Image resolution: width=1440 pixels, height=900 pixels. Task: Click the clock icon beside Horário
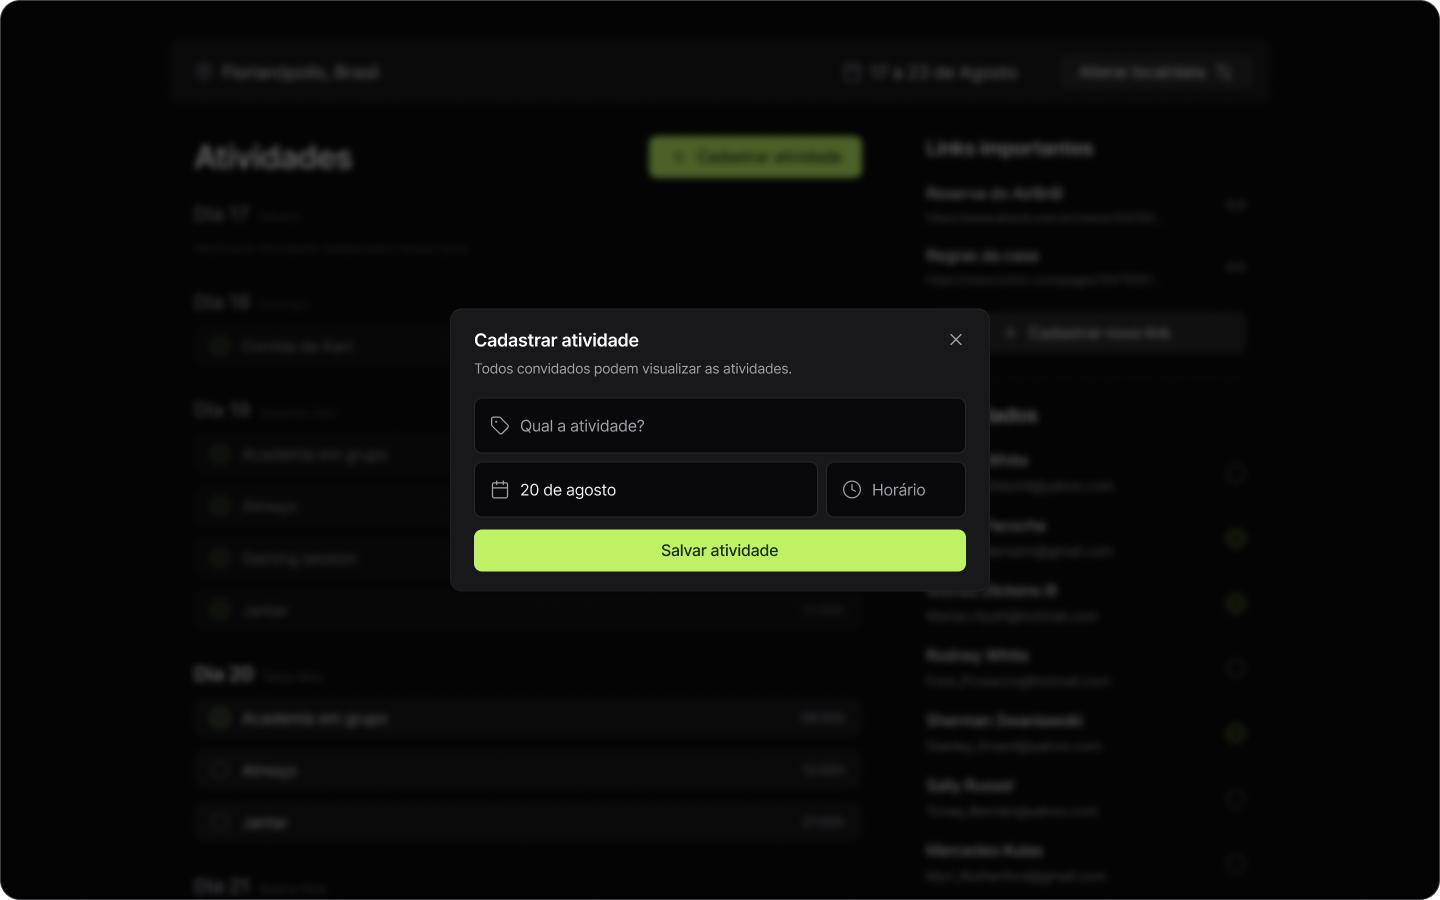click(x=852, y=490)
